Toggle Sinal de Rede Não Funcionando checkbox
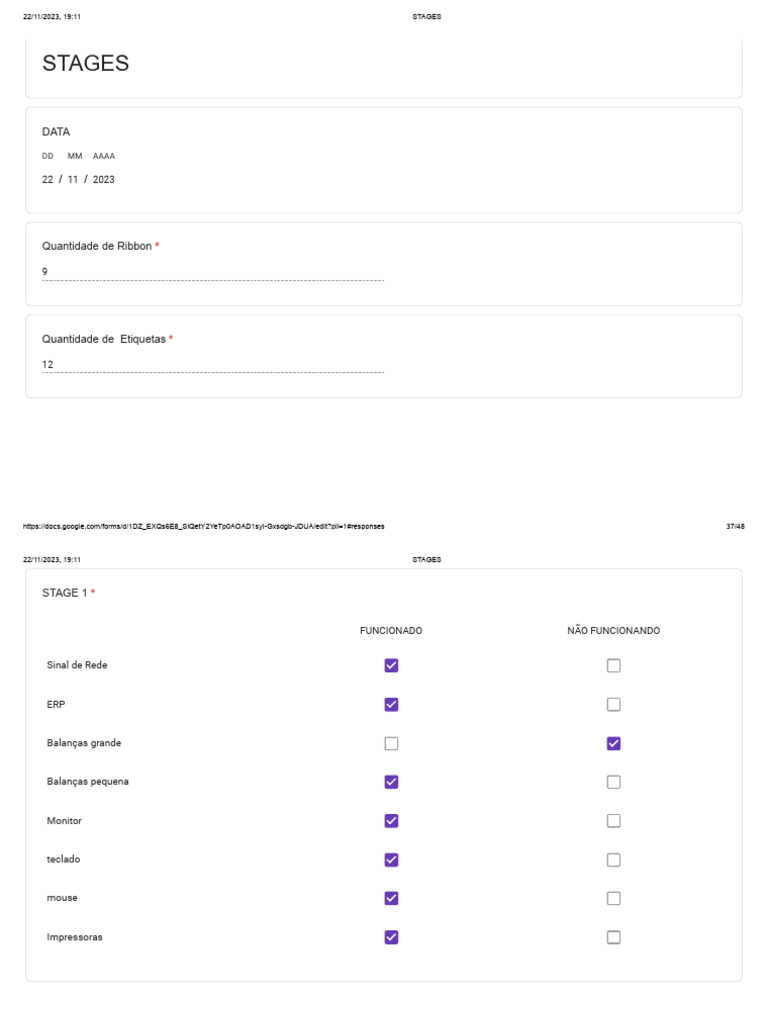The width and height of the screenshot is (768, 1024). (x=613, y=665)
